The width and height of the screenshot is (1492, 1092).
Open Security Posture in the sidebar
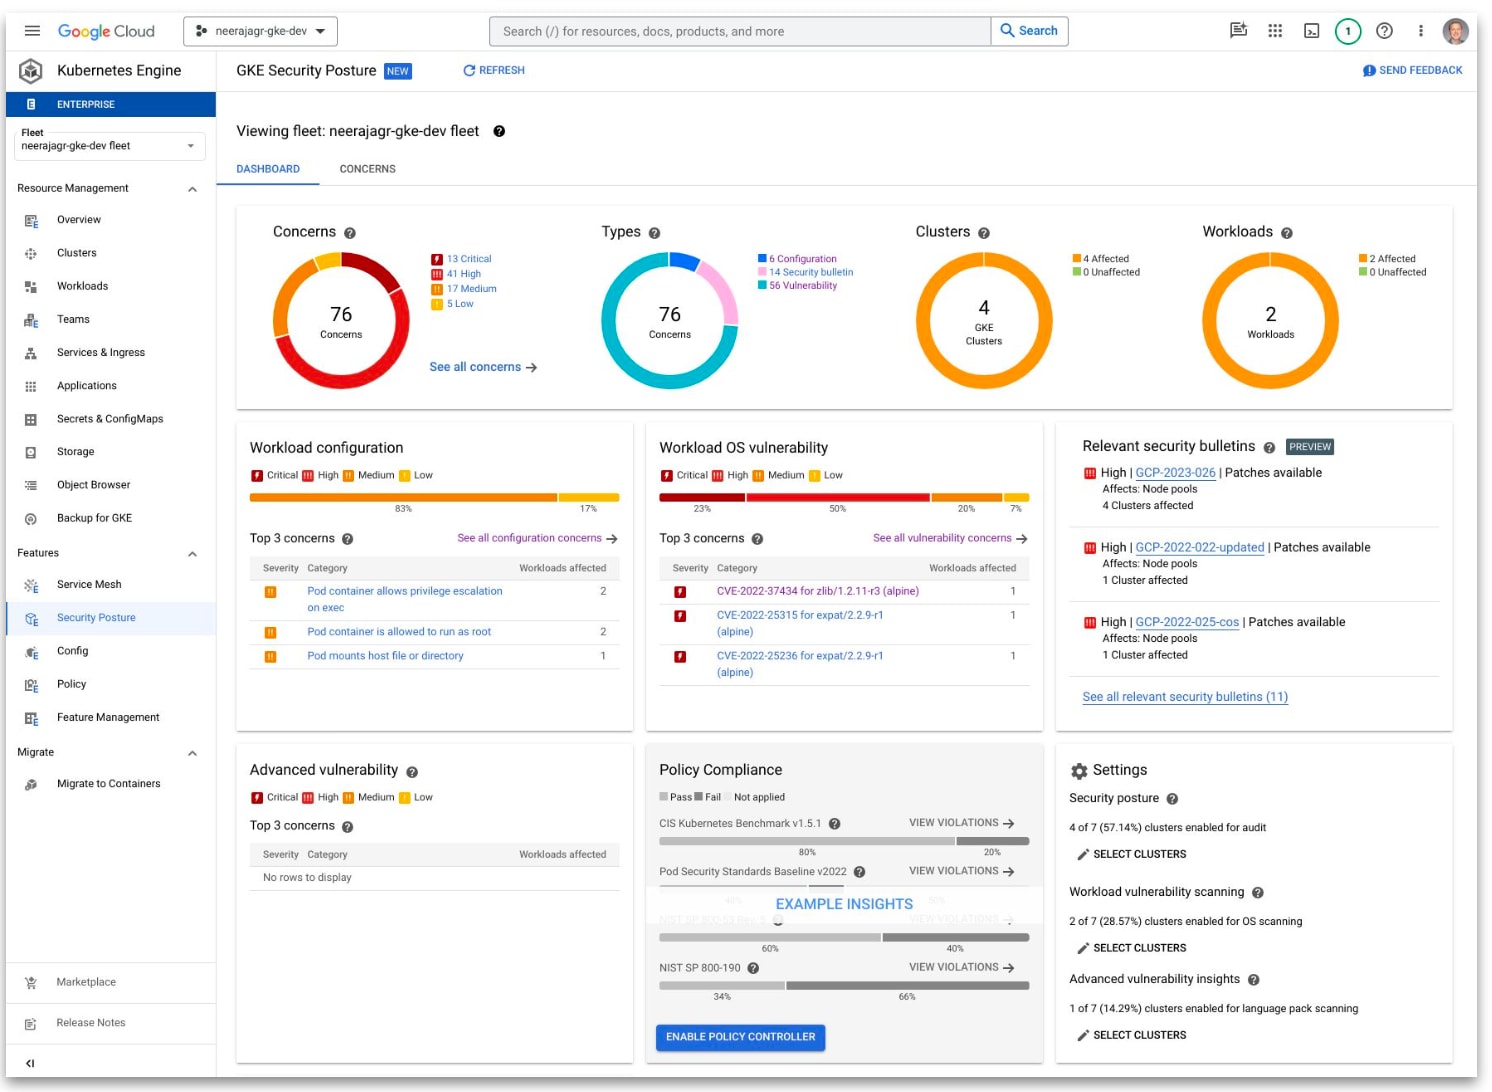tap(111, 618)
